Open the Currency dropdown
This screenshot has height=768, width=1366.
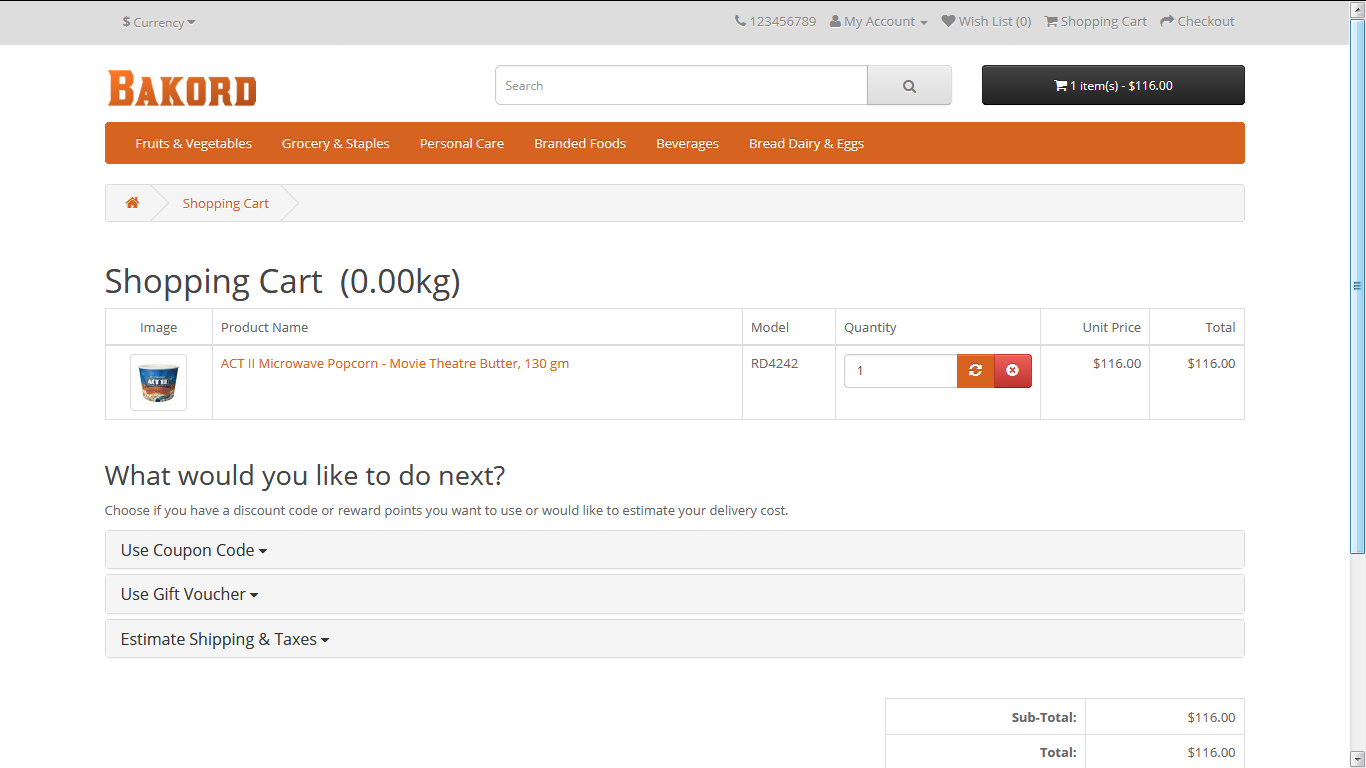[159, 22]
